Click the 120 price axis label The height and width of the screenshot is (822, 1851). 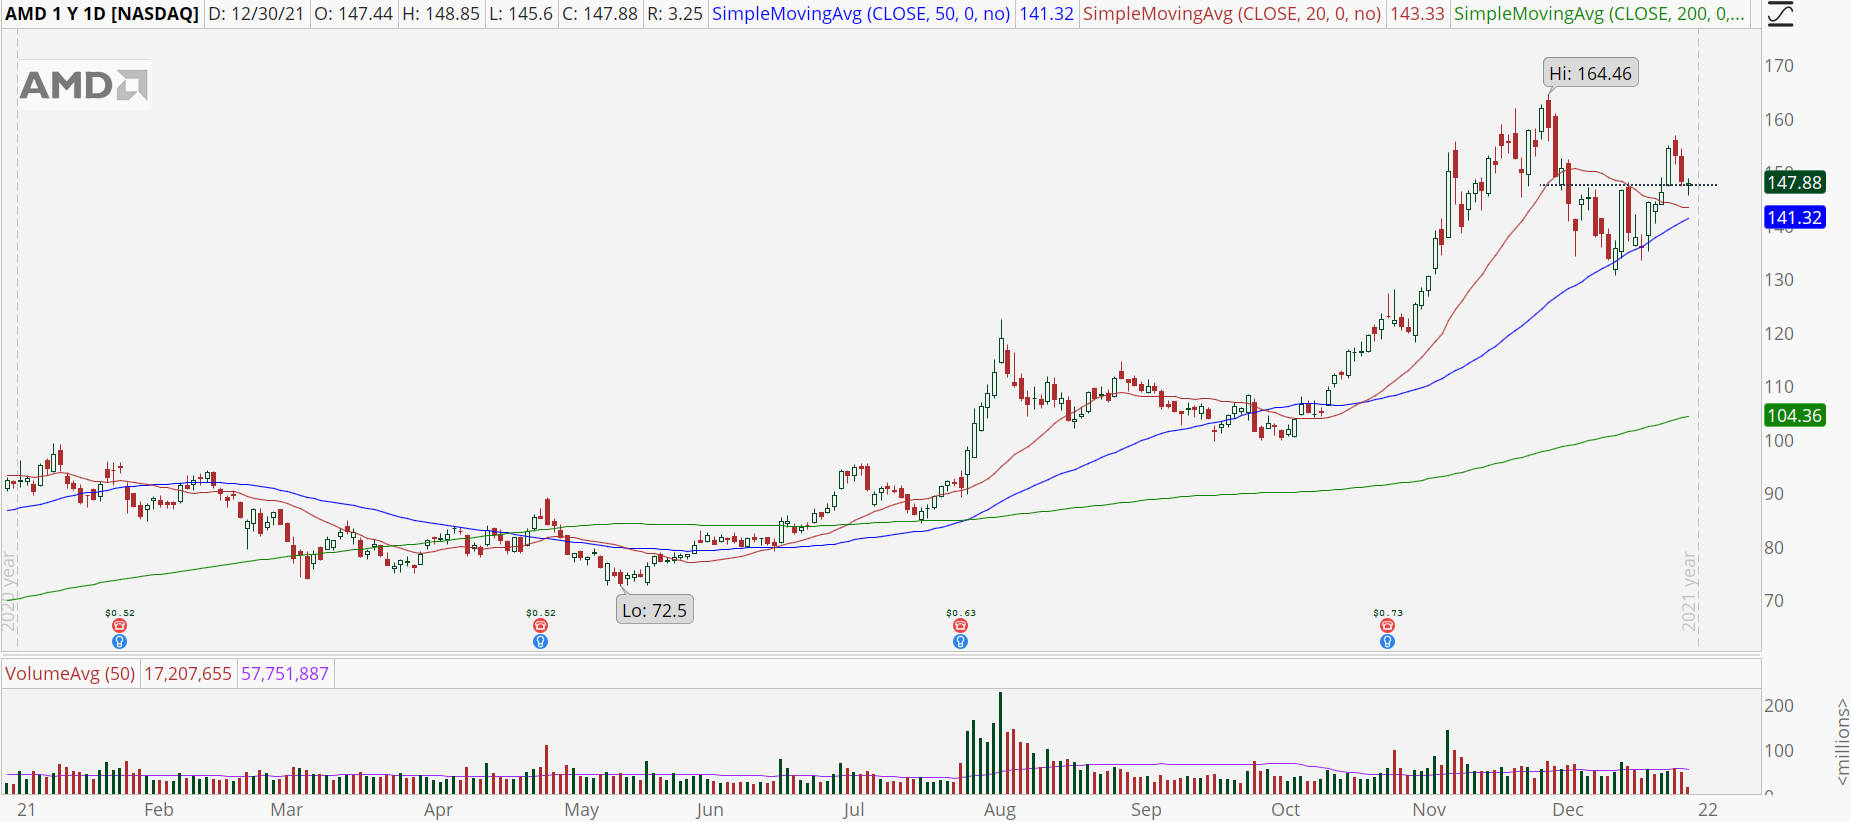[x=1779, y=334]
